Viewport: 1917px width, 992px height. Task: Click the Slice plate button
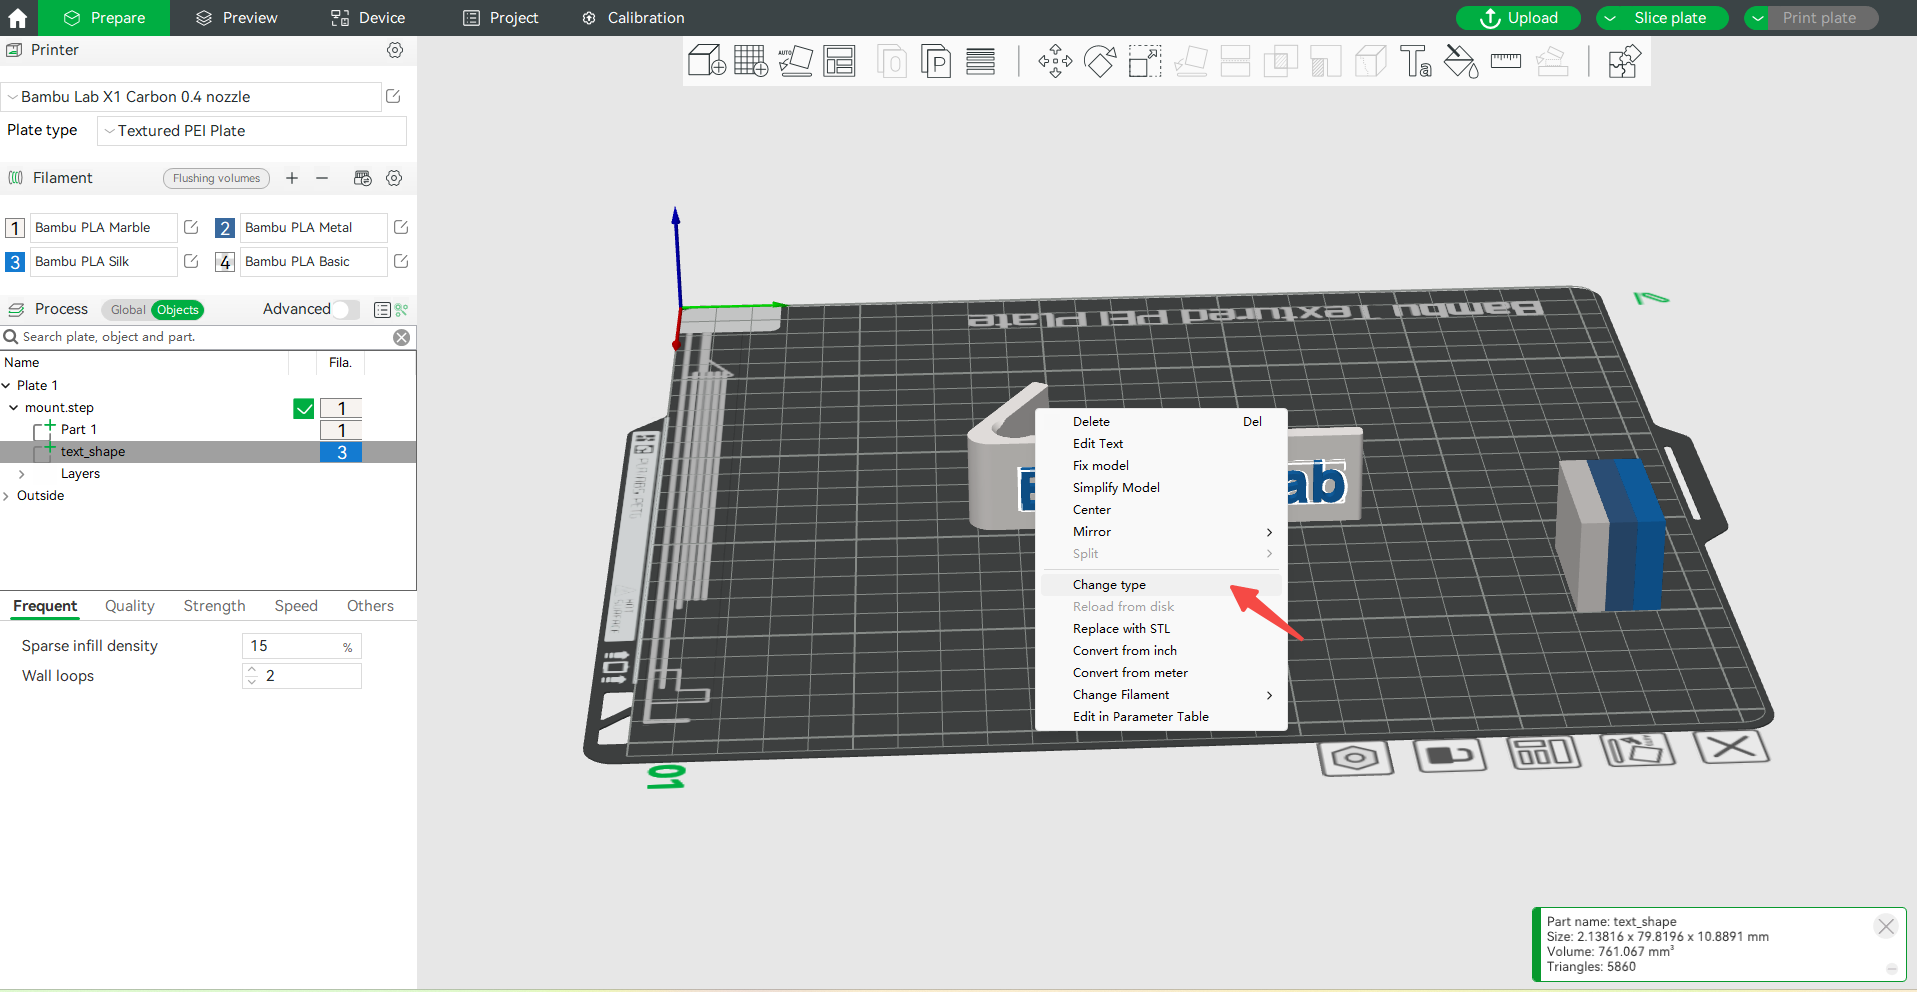1670,18
